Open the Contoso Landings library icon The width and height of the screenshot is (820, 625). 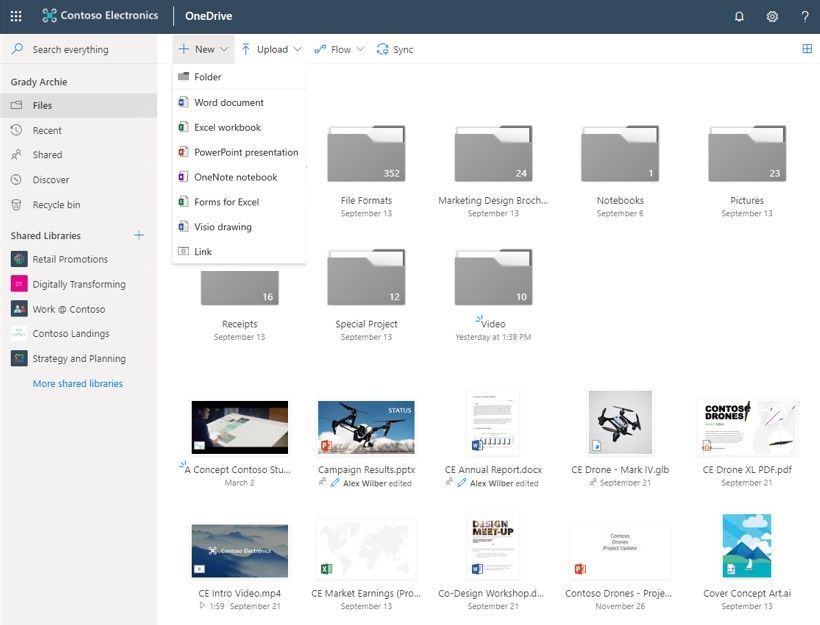click(x=19, y=333)
